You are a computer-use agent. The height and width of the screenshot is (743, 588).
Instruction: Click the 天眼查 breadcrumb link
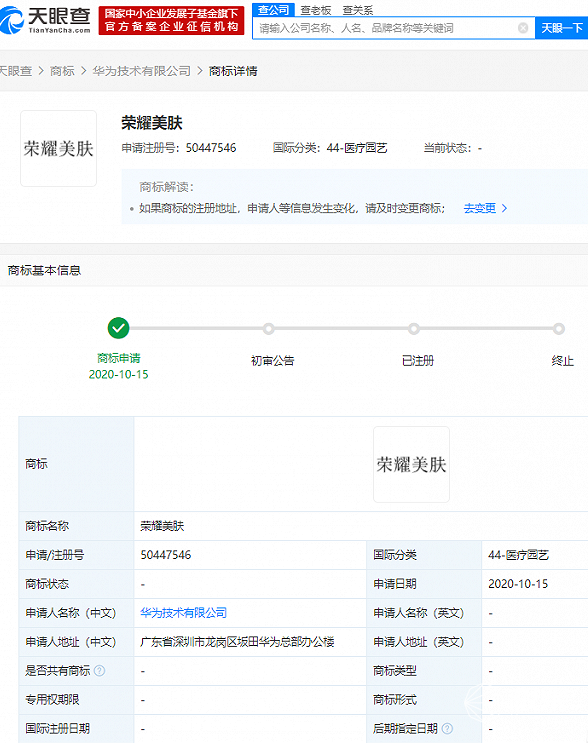(x=16, y=71)
